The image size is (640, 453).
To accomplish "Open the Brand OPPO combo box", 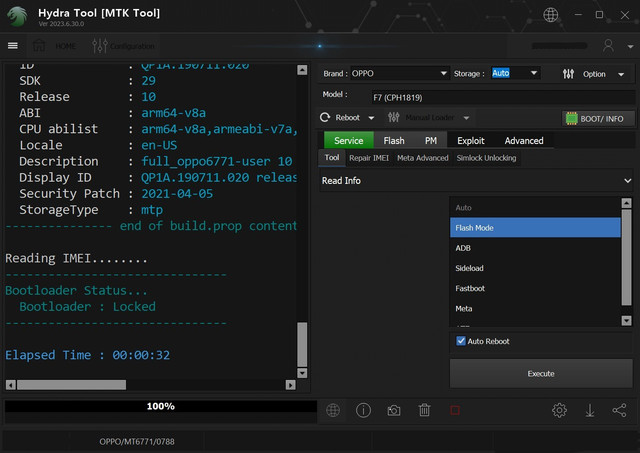I will tap(399, 73).
